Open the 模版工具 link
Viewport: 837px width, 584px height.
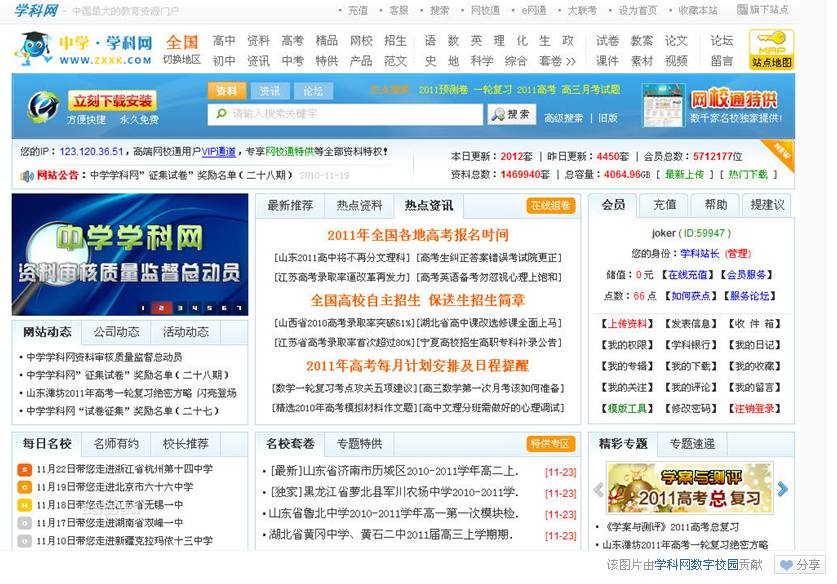[x=627, y=409]
